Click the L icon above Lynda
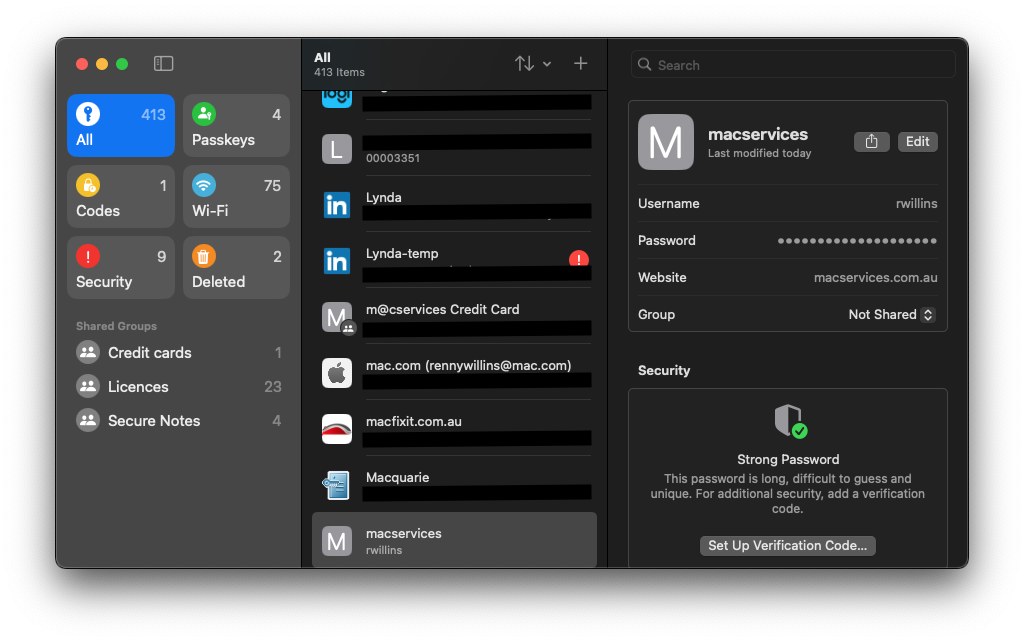The image size is (1024, 642). [x=337, y=149]
